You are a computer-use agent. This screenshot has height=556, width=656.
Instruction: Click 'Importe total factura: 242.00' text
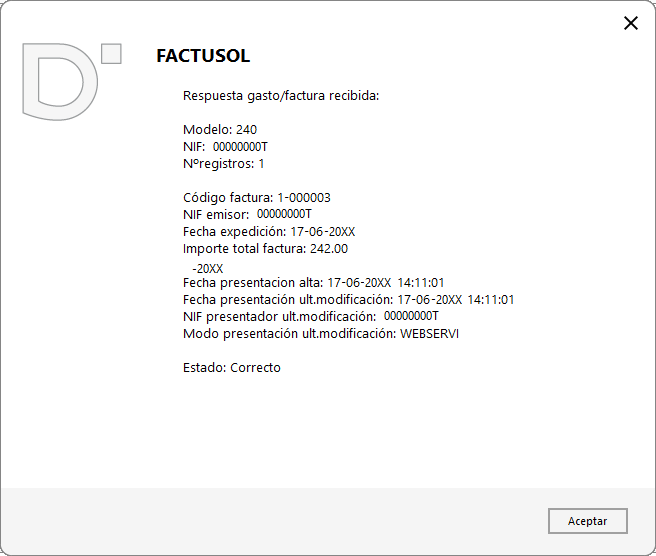(x=265, y=249)
